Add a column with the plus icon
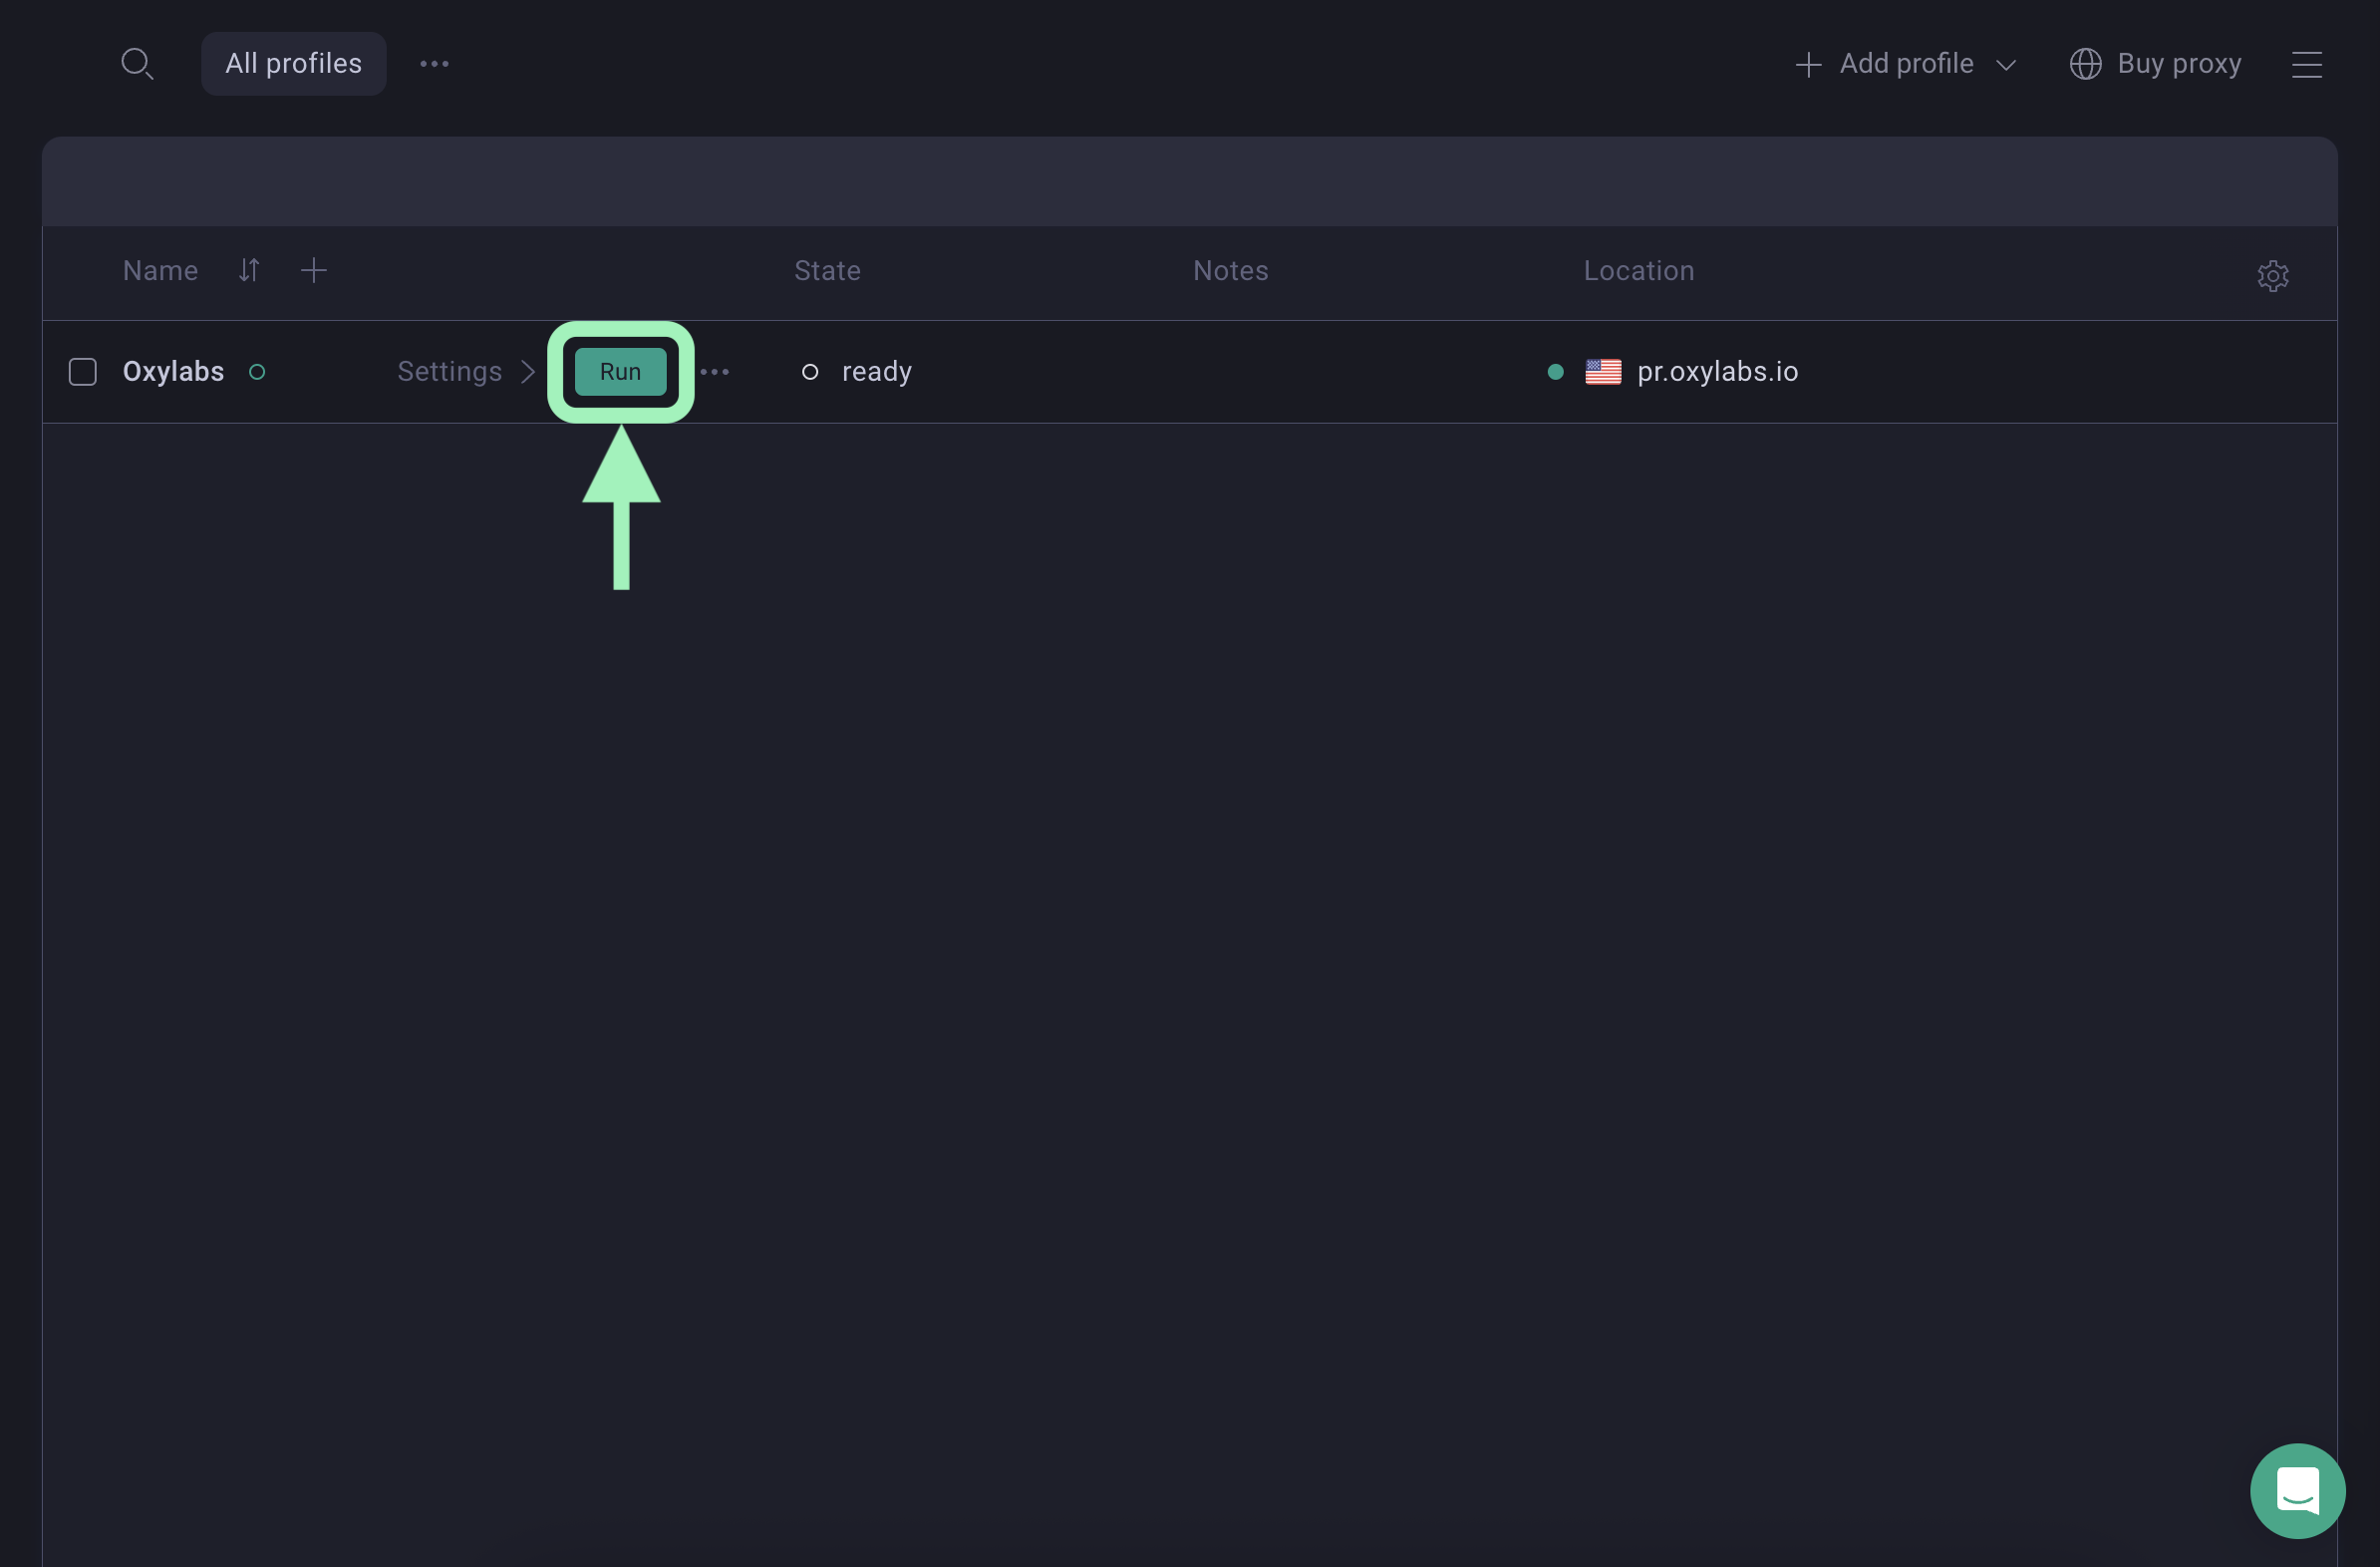The width and height of the screenshot is (2380, 1567). (x=314, y=270)
